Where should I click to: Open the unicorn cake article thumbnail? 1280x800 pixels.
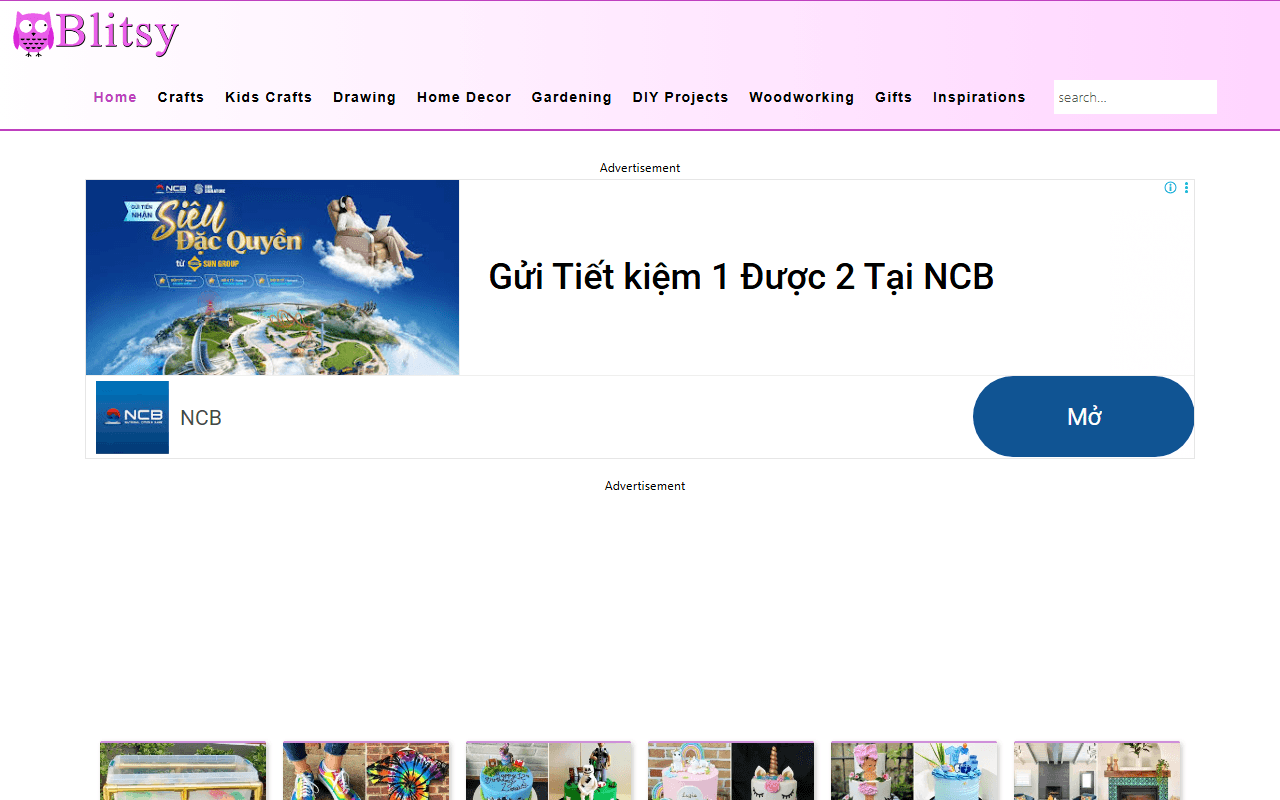click(x=731, y=771)
